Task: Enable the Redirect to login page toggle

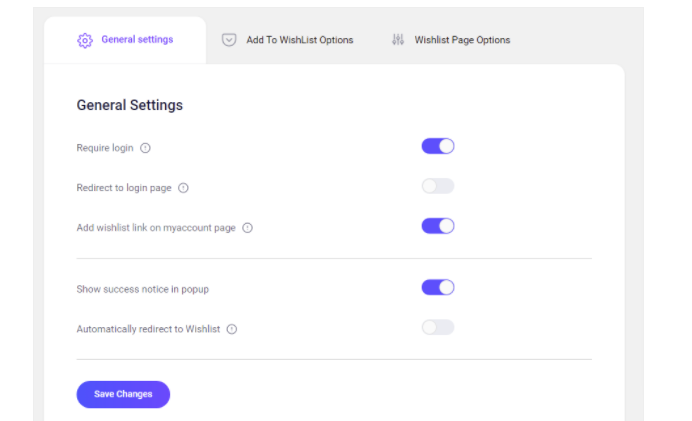Action: tap(438, 186)
